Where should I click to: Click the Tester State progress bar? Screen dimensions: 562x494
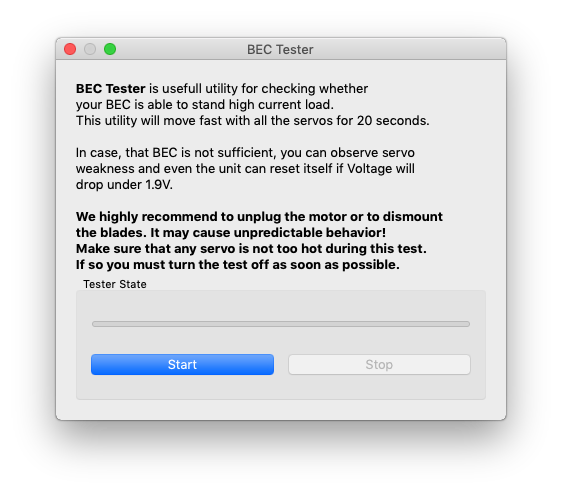(281, 324)
